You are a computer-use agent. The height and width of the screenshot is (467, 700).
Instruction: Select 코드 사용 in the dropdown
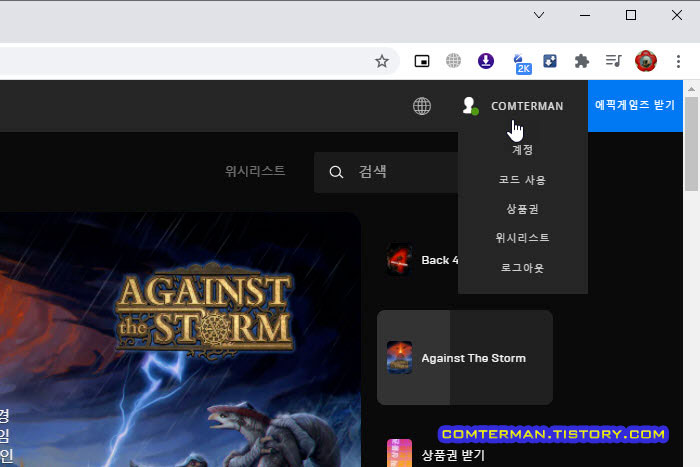(522, 180)
